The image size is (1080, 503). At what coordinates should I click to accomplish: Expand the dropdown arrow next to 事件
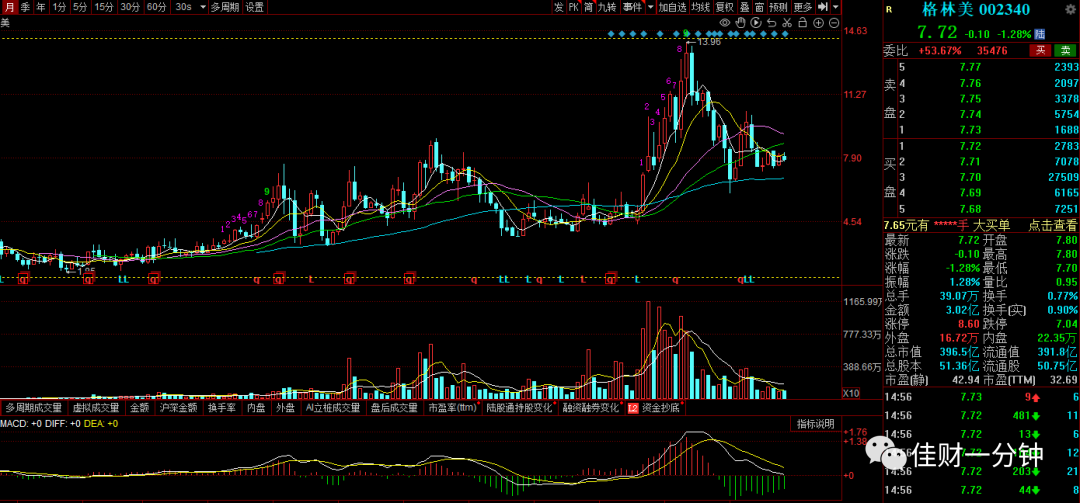tap(649, 7)
